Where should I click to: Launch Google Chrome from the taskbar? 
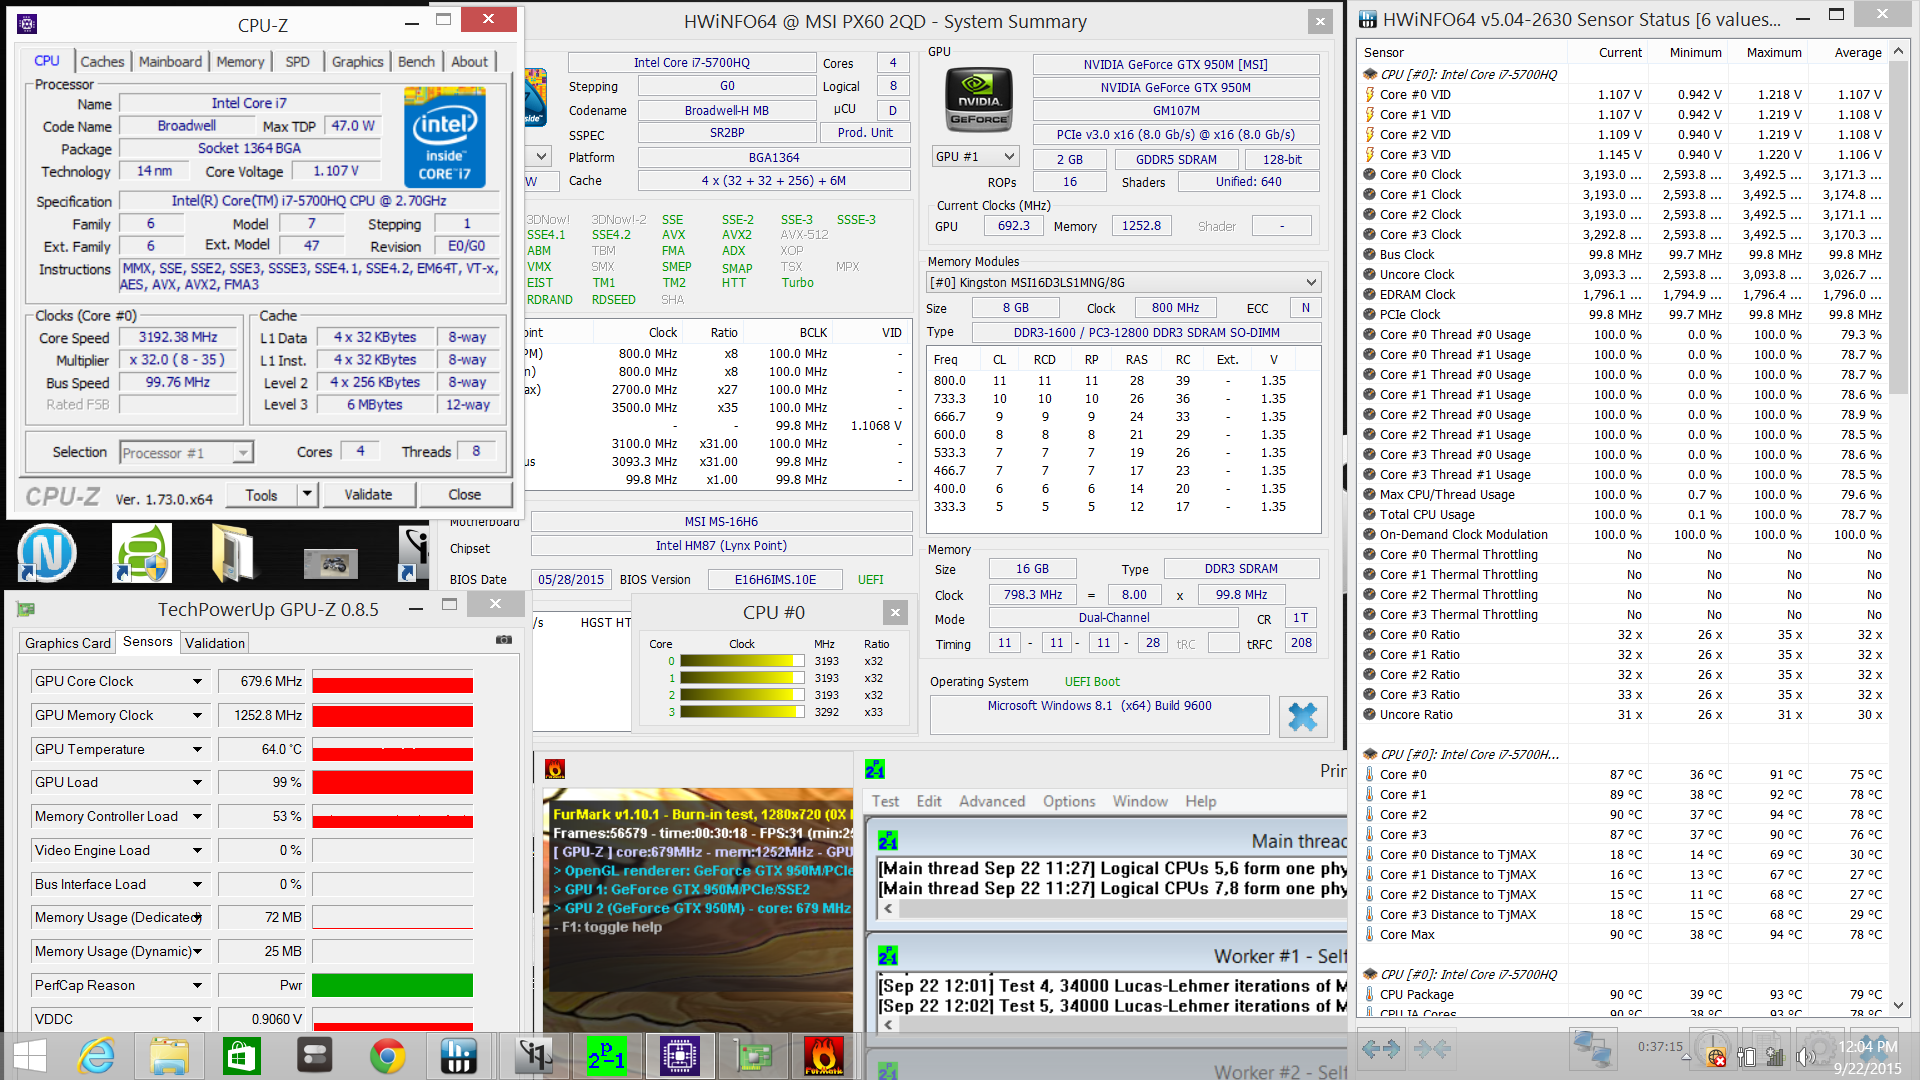(387, 1056)
